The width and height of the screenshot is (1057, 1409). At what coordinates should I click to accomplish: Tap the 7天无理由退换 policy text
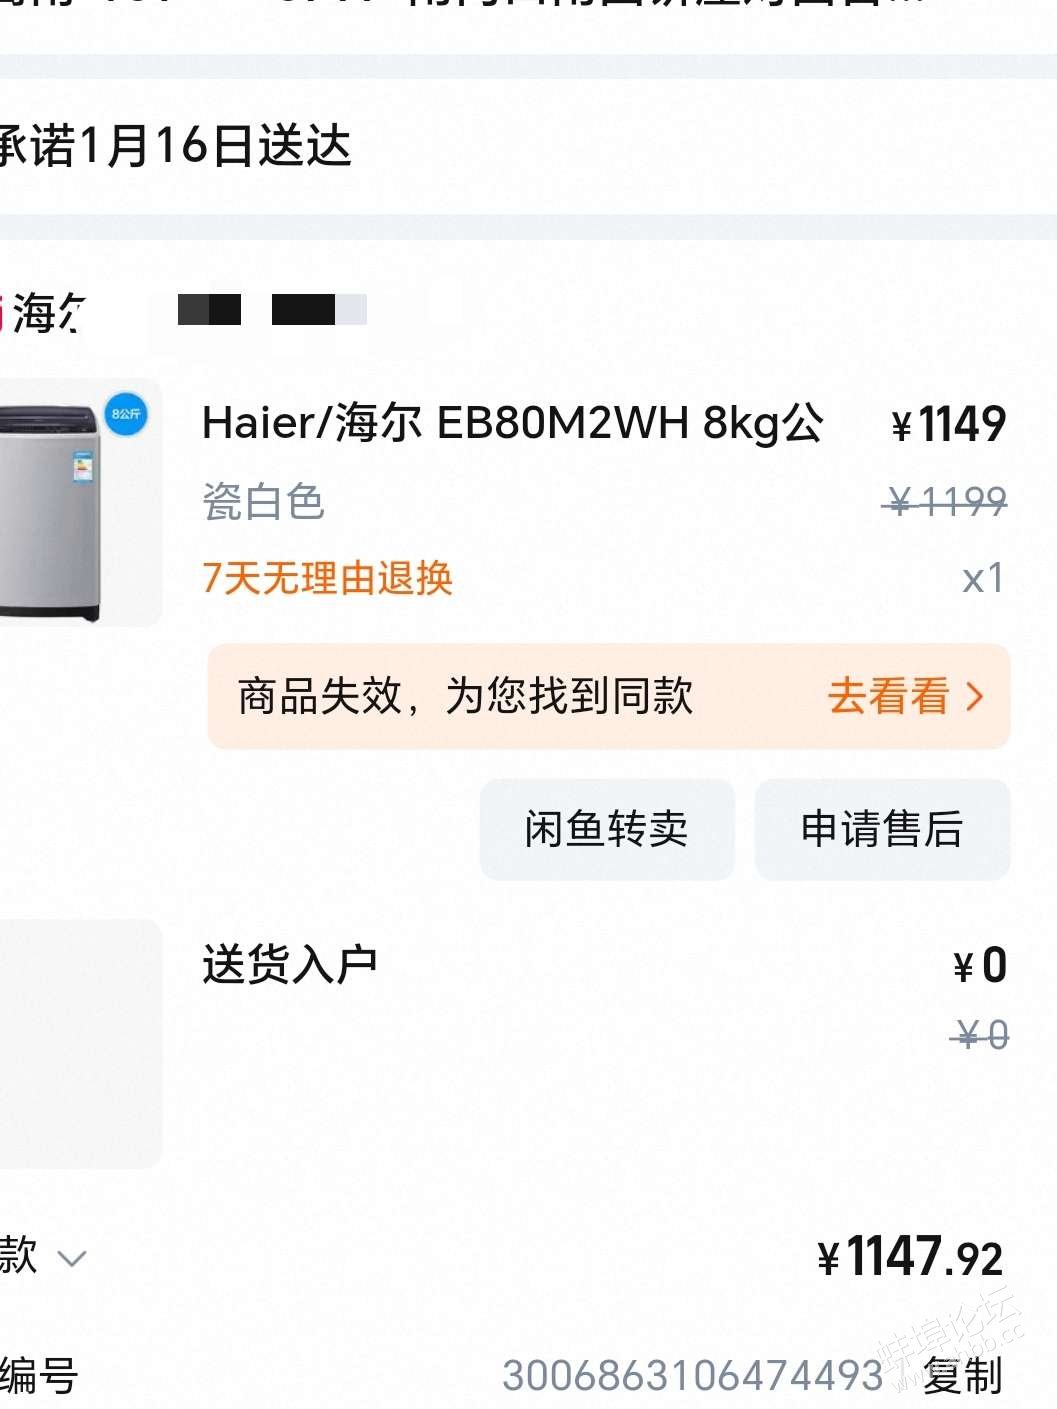(x=328, y=578)
